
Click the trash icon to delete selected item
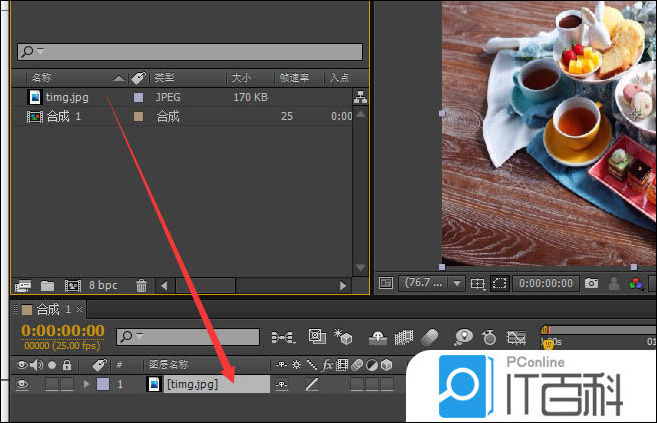(x=141, y=286)
